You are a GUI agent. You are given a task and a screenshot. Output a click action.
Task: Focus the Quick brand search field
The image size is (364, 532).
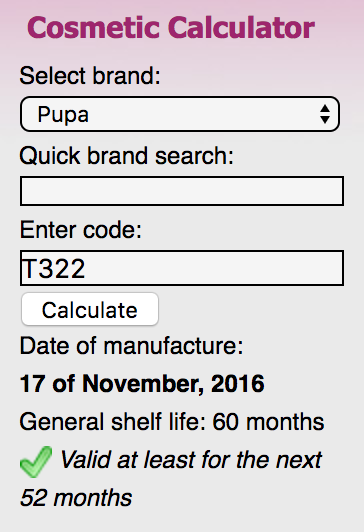182,191
